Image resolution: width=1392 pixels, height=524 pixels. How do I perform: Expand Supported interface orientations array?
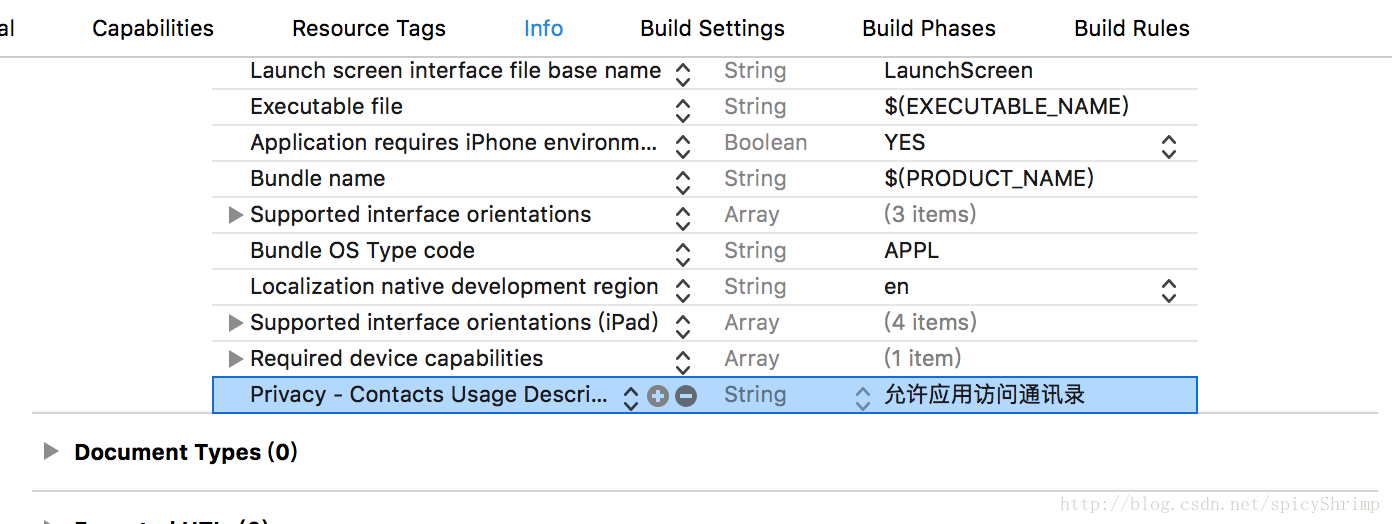point(236,215)
